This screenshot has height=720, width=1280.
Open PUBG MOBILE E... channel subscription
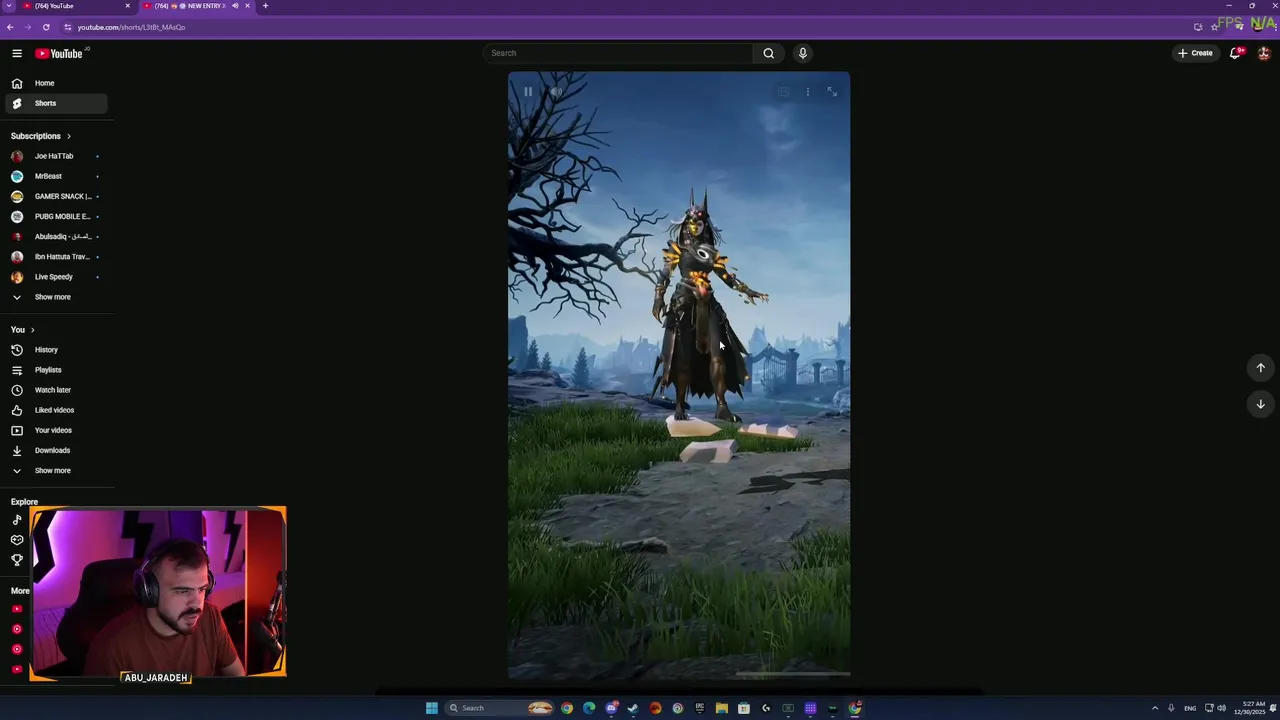pyautogui.click(x=55, y=216)
